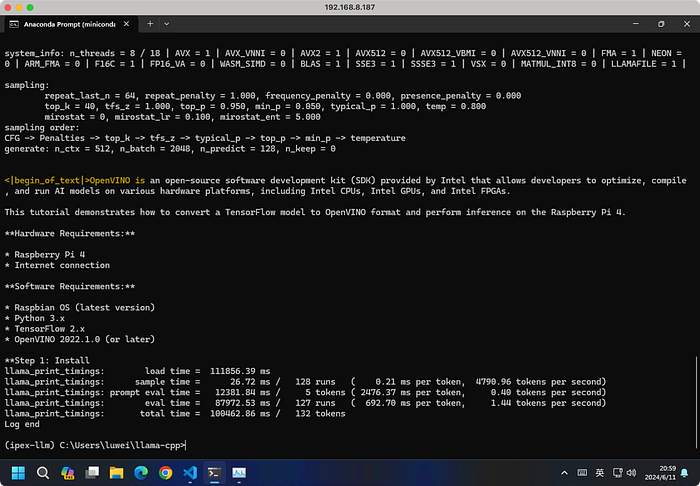Click "repeat_last_n = 64" parameter text

(x=92, y=96)
